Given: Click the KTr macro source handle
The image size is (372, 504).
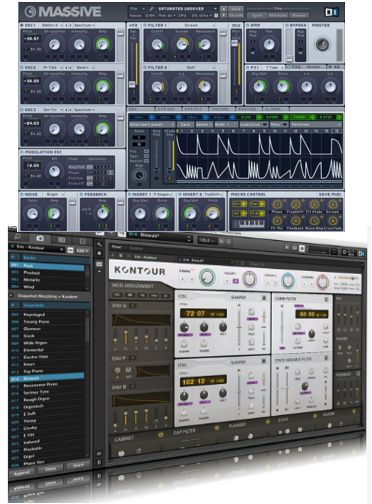Looking at the screenshot, I should (x=240, y=204).
